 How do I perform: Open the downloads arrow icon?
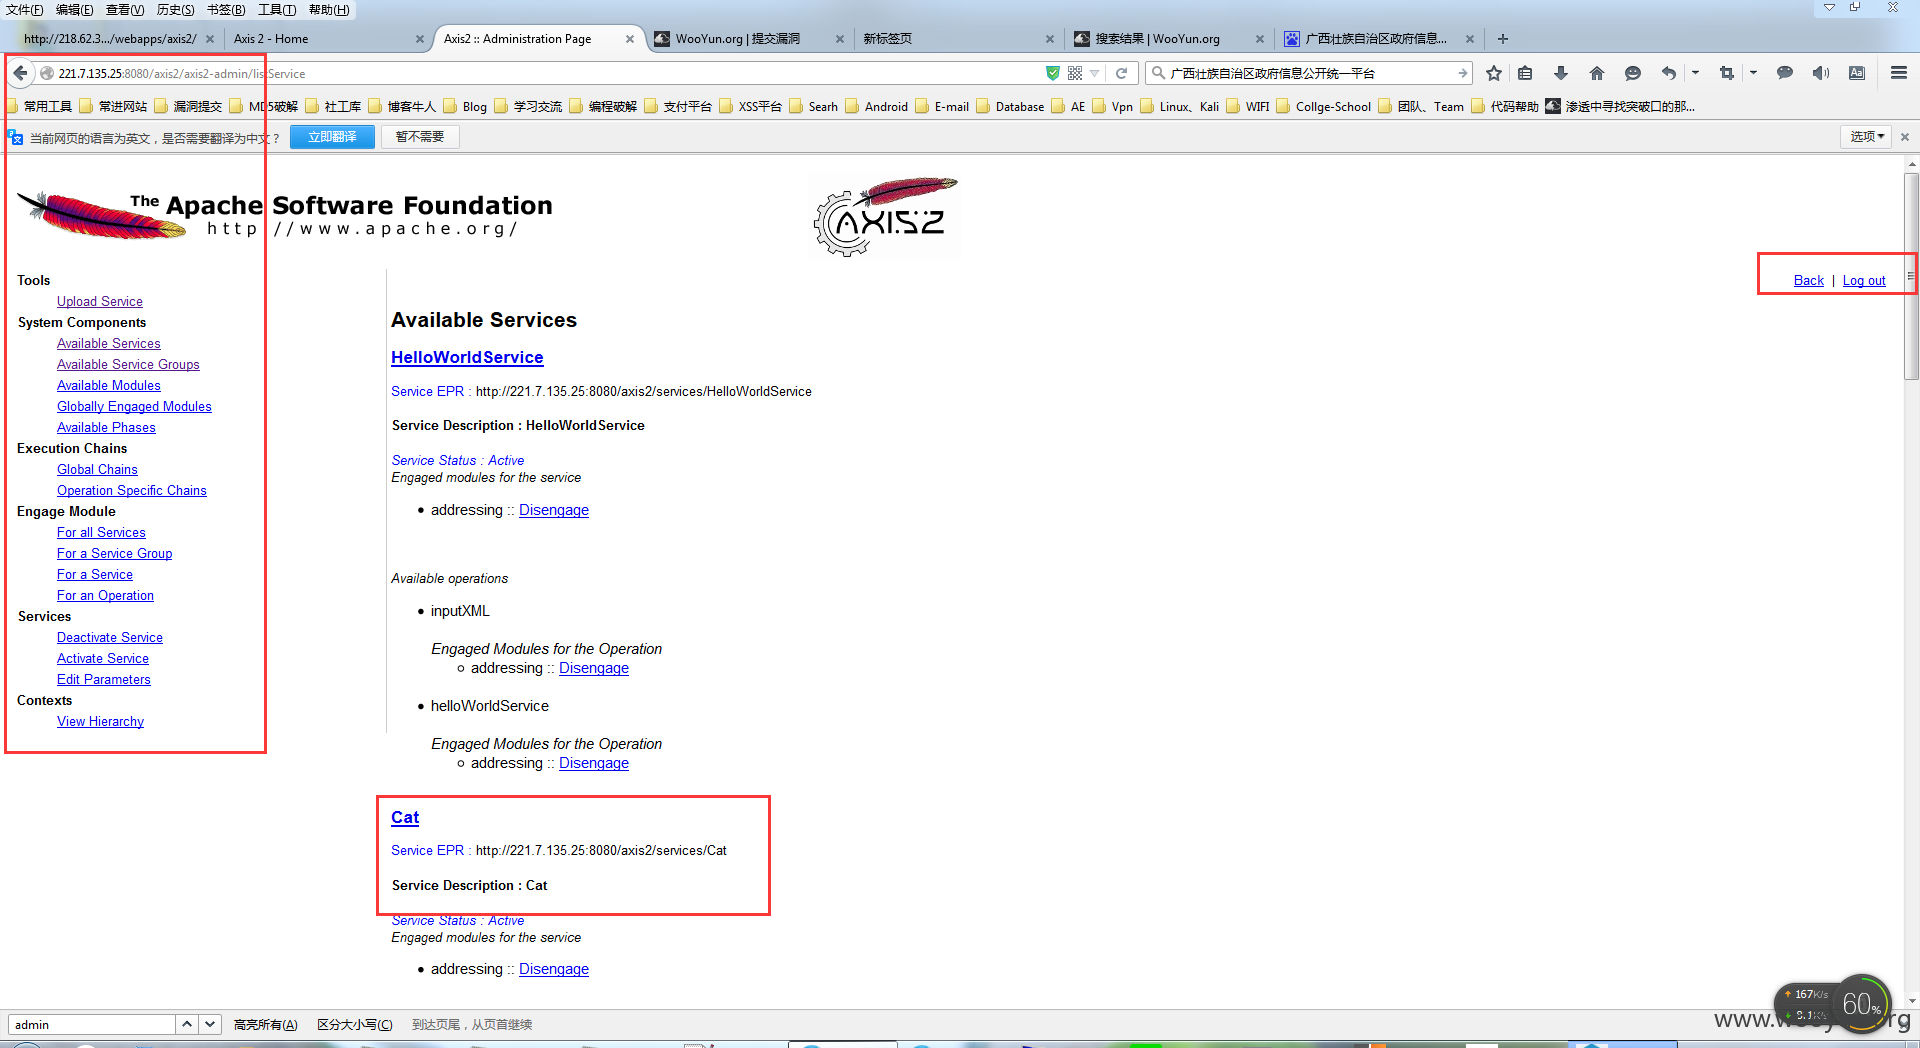1560,73
